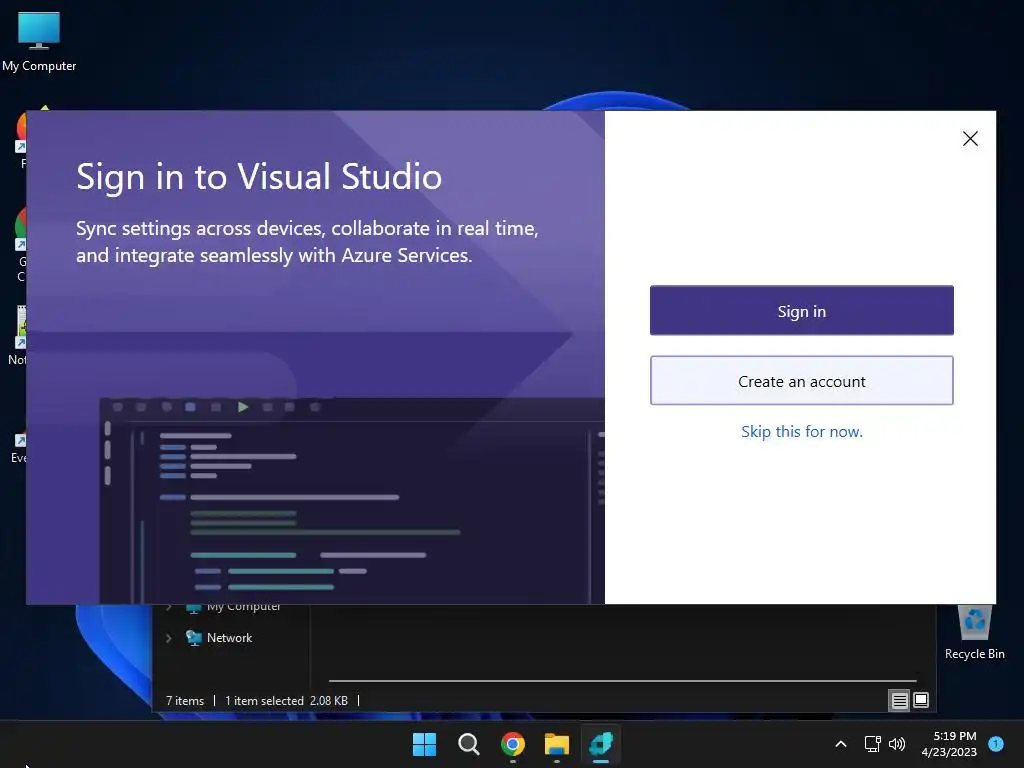
Task: Select My Computer desktop icon
Action: [39, 42]
